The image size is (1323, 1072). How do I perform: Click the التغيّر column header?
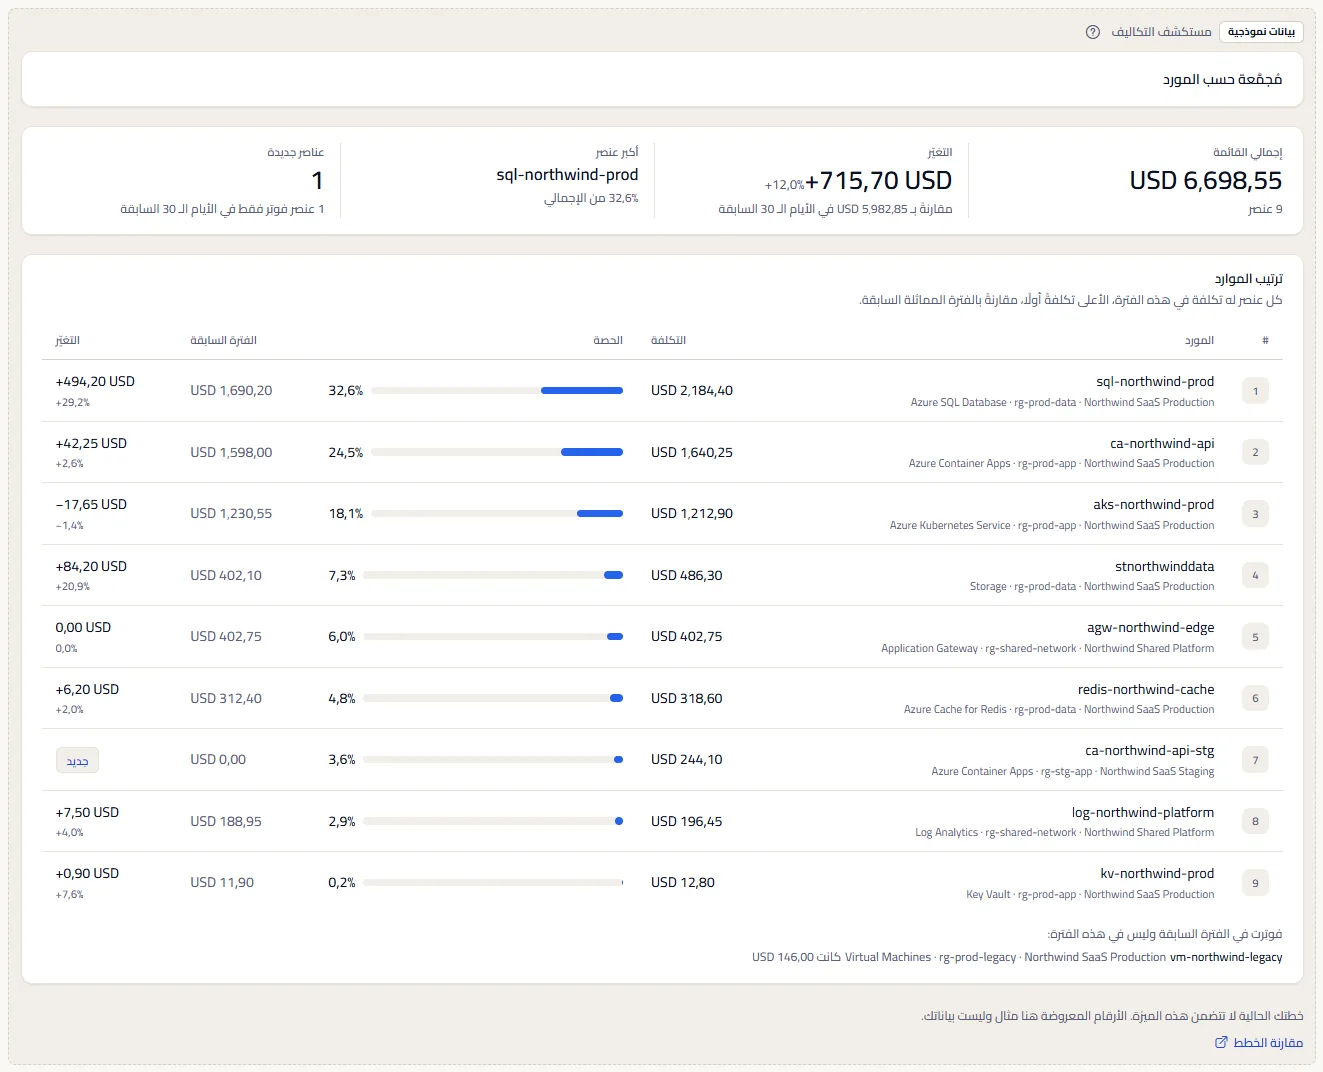coord(68,340)
